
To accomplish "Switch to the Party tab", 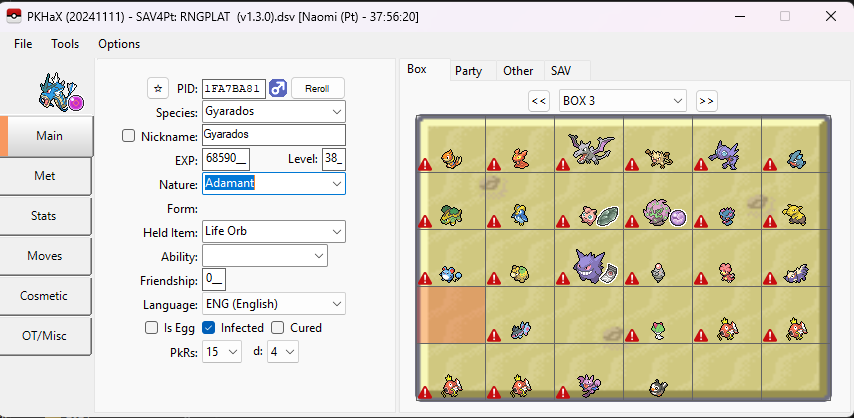I will click(x=468, y=71).
